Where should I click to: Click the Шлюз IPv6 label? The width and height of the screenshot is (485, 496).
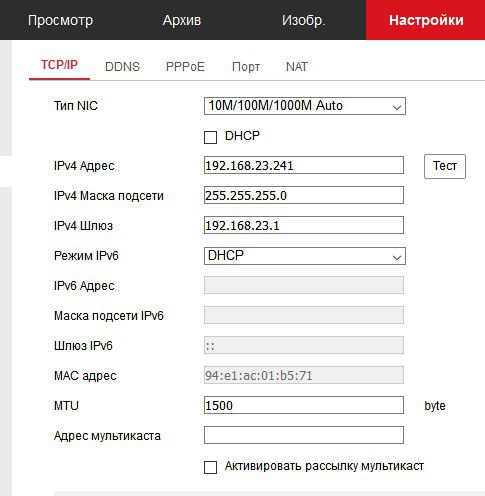coord(83,346)
